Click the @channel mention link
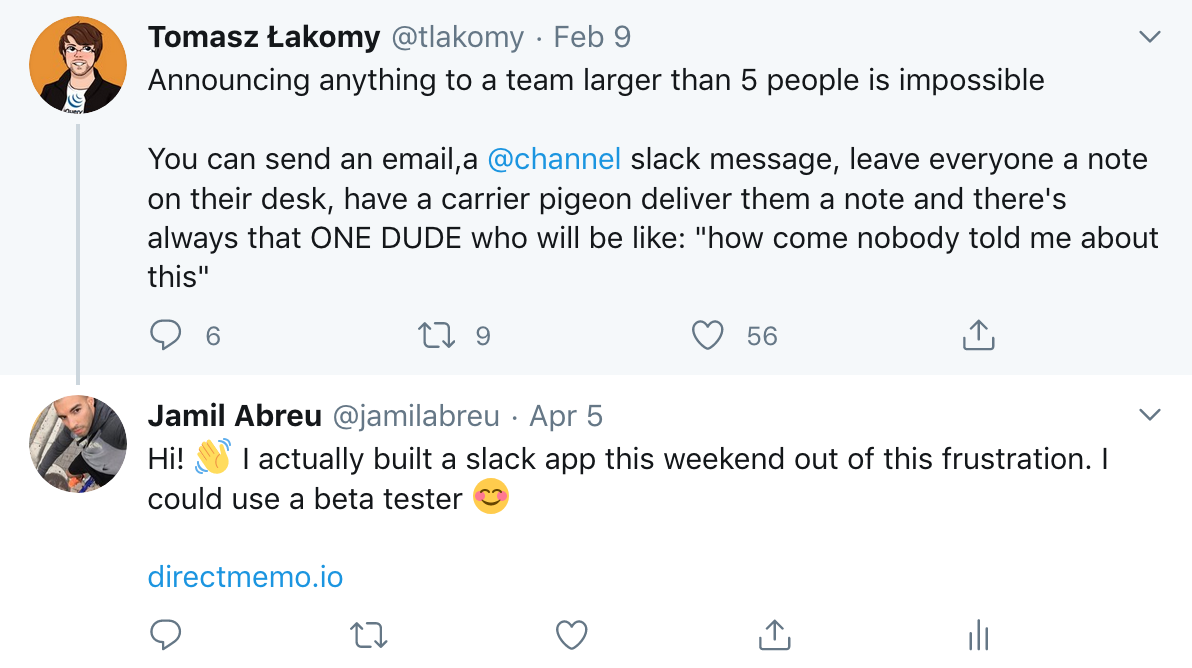Image resolution: width=1192 pixels, height=668 pixels. (554, 160)
